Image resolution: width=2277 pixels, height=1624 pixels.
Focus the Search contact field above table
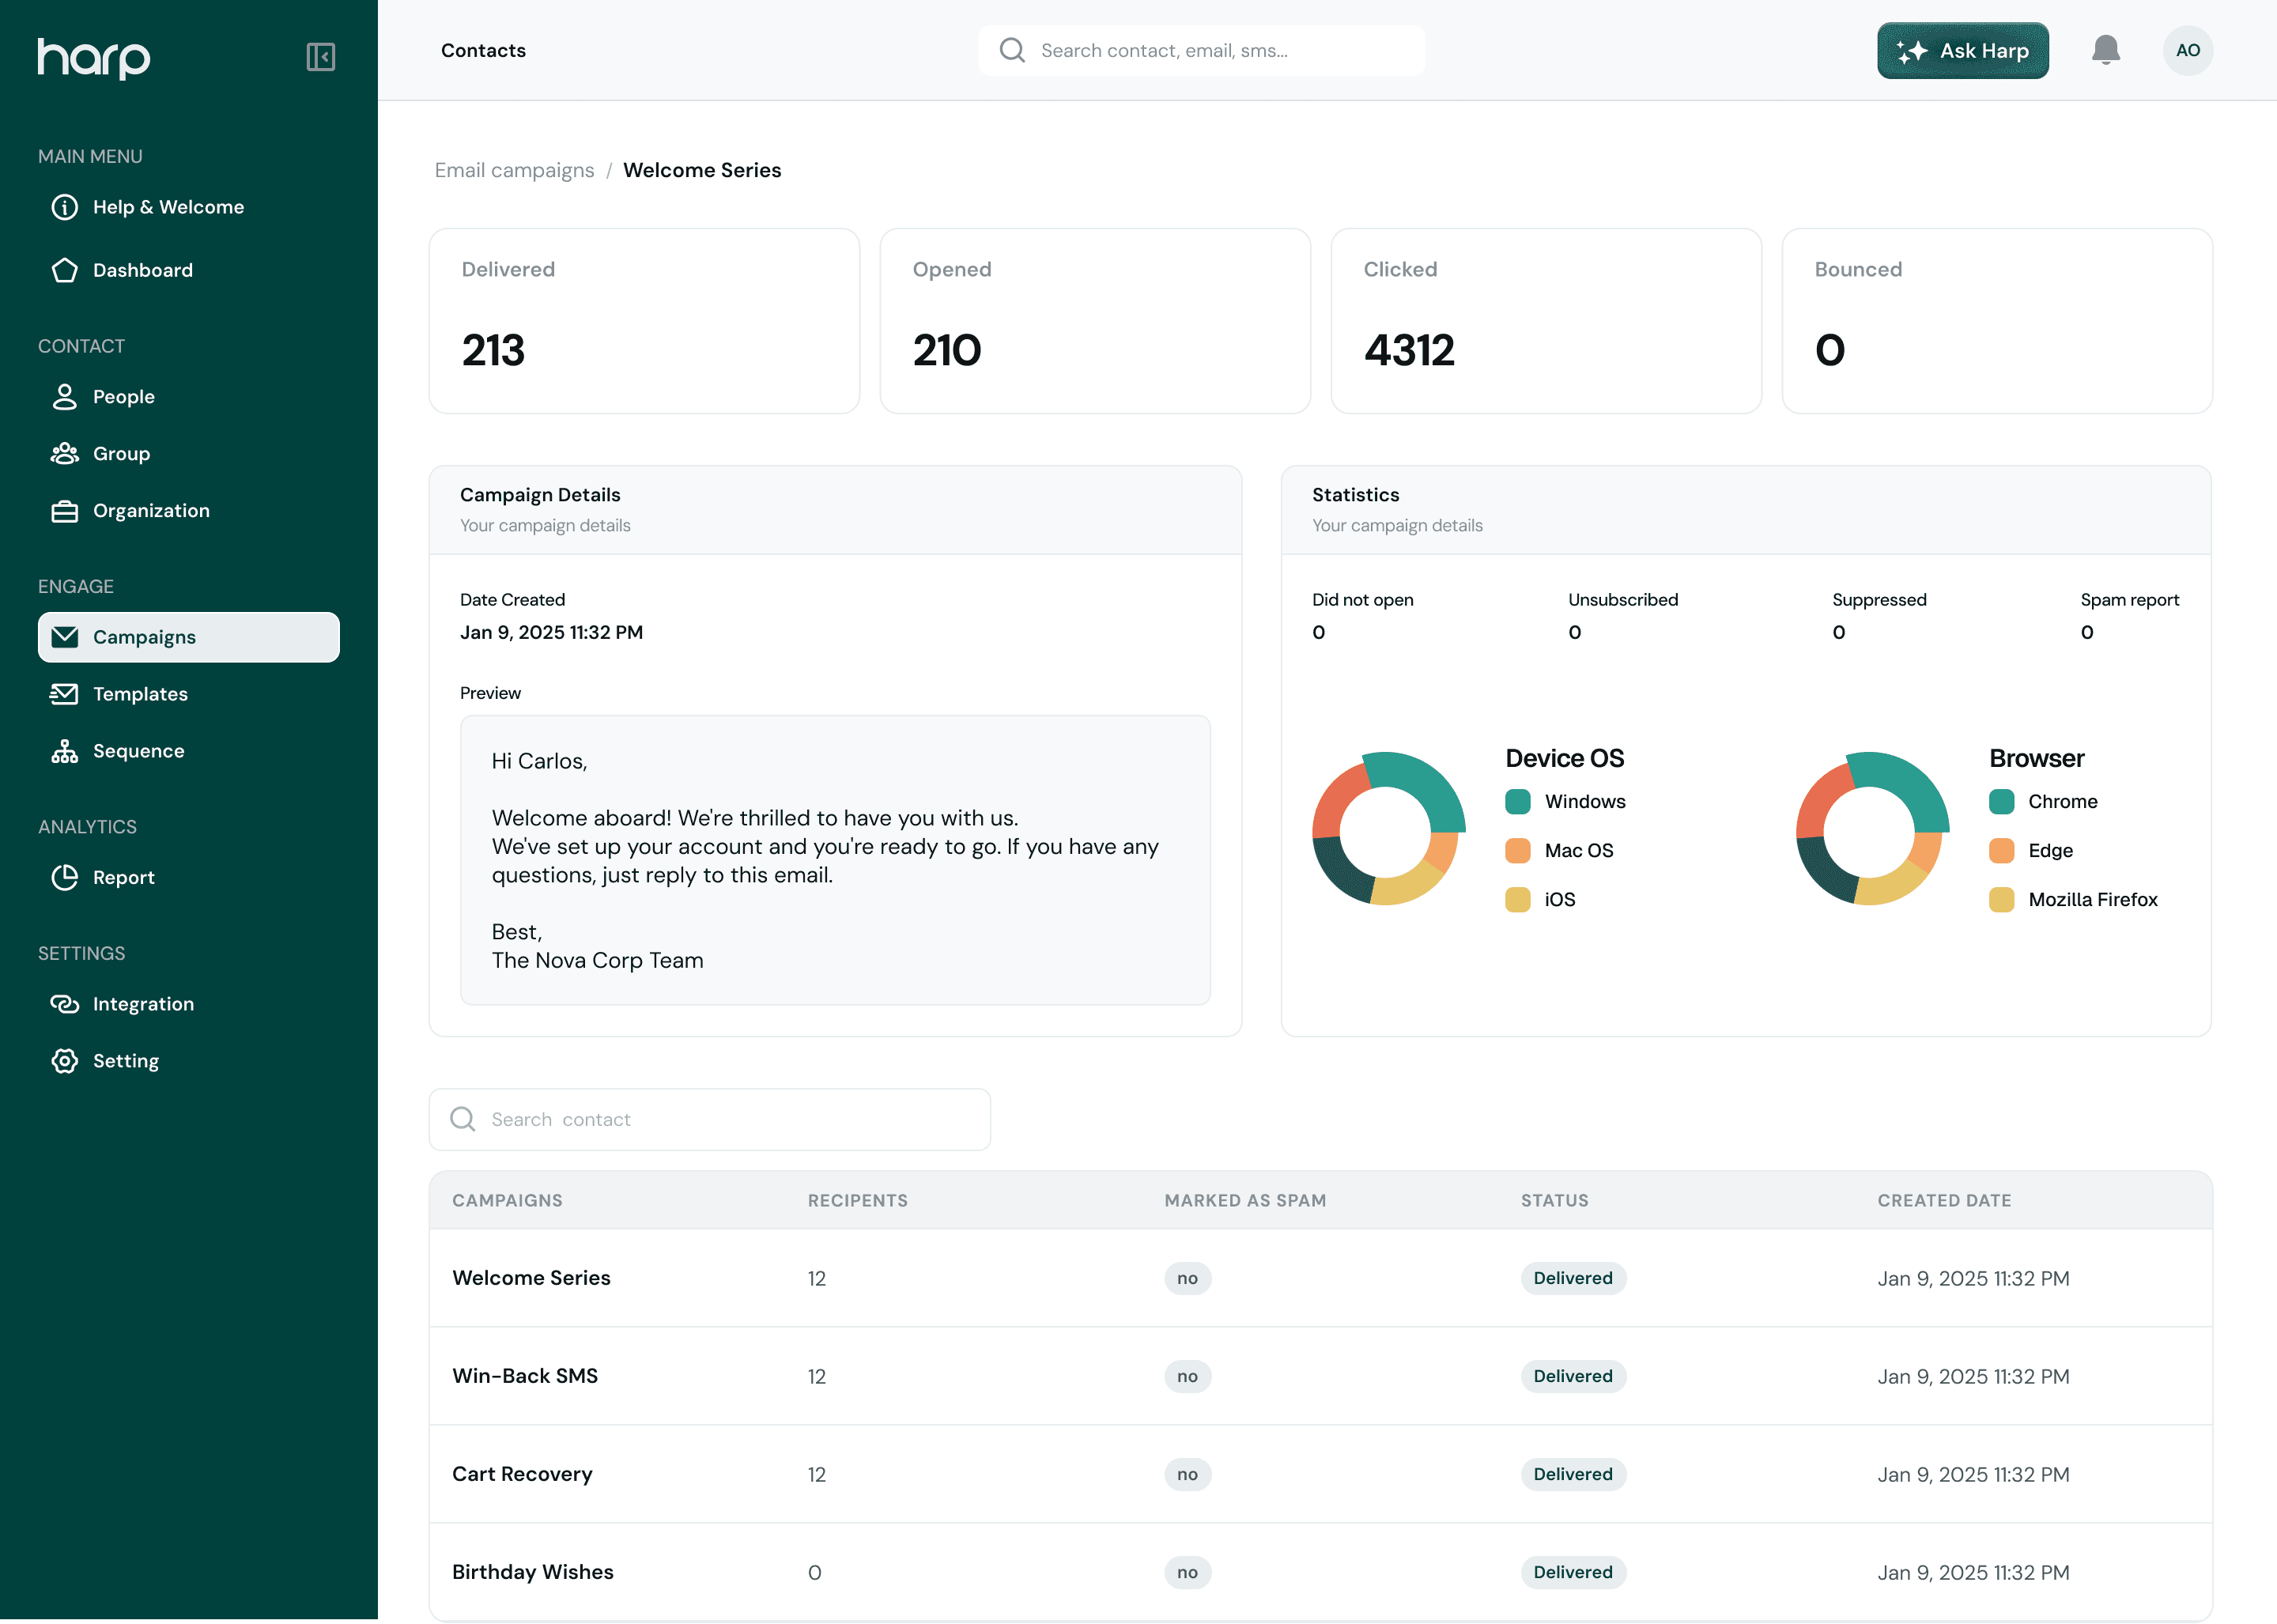tap(709, 1119)
